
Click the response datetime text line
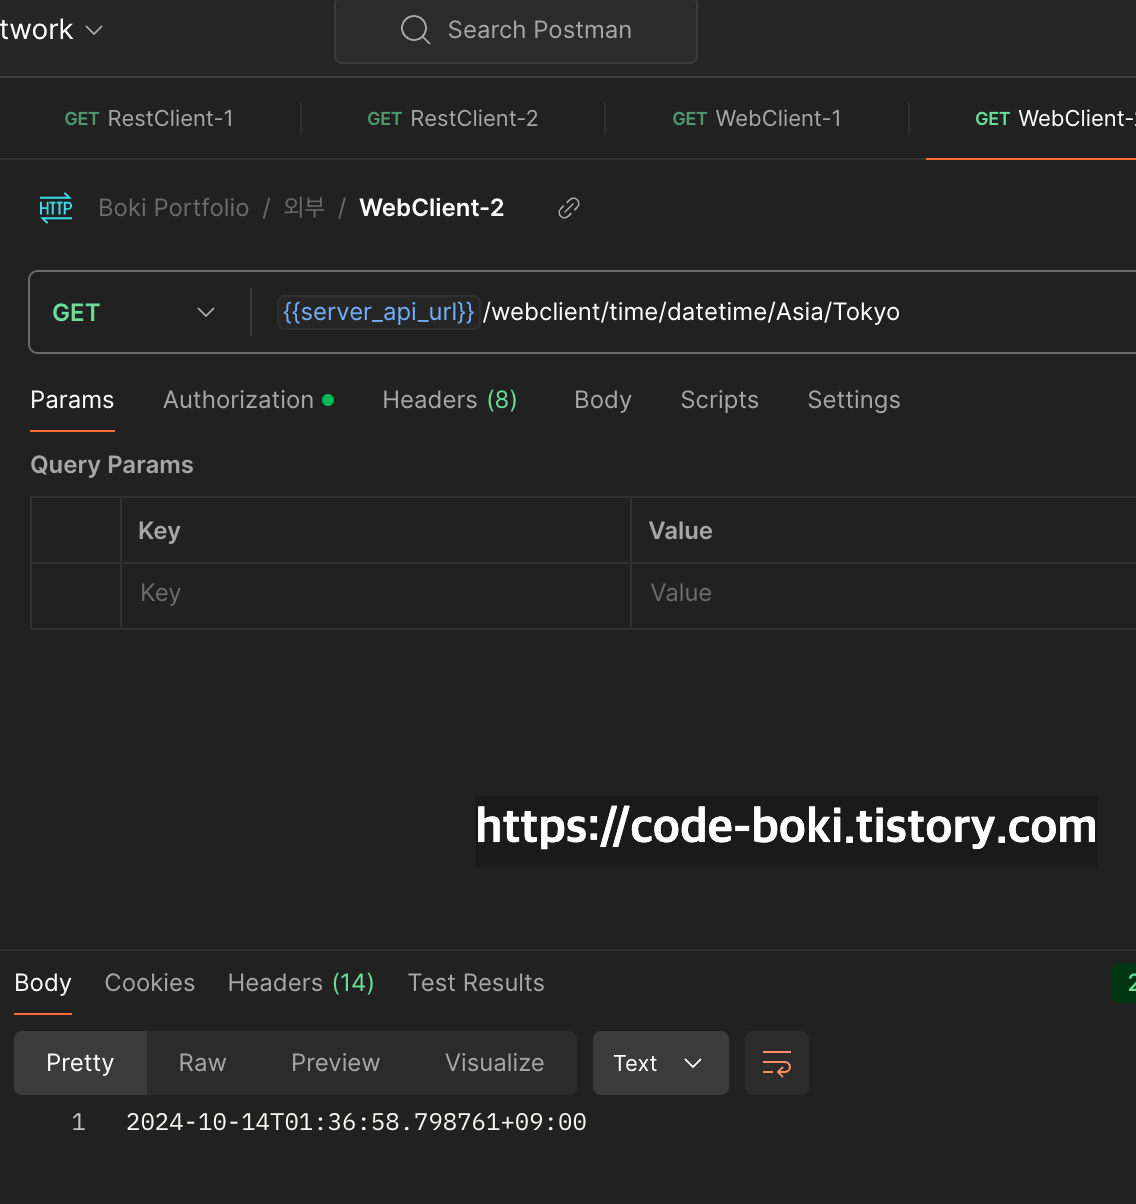click(x=356, y=1122)
